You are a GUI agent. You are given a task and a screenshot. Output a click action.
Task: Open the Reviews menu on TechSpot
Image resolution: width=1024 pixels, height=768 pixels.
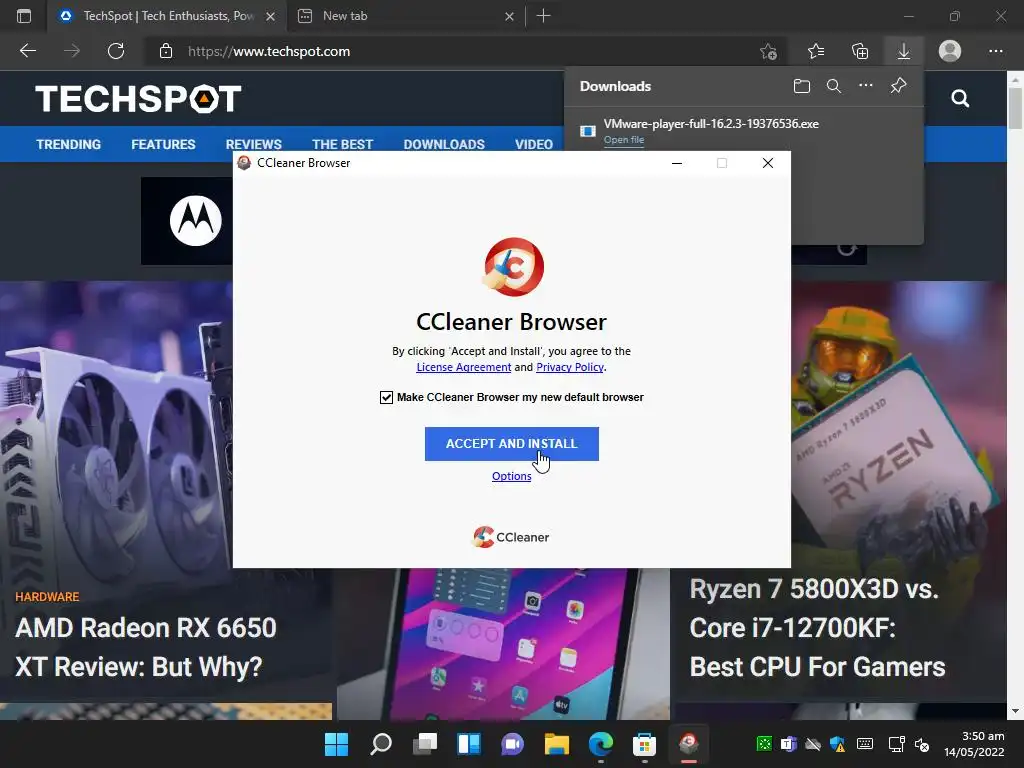click(x=253, y=144)
